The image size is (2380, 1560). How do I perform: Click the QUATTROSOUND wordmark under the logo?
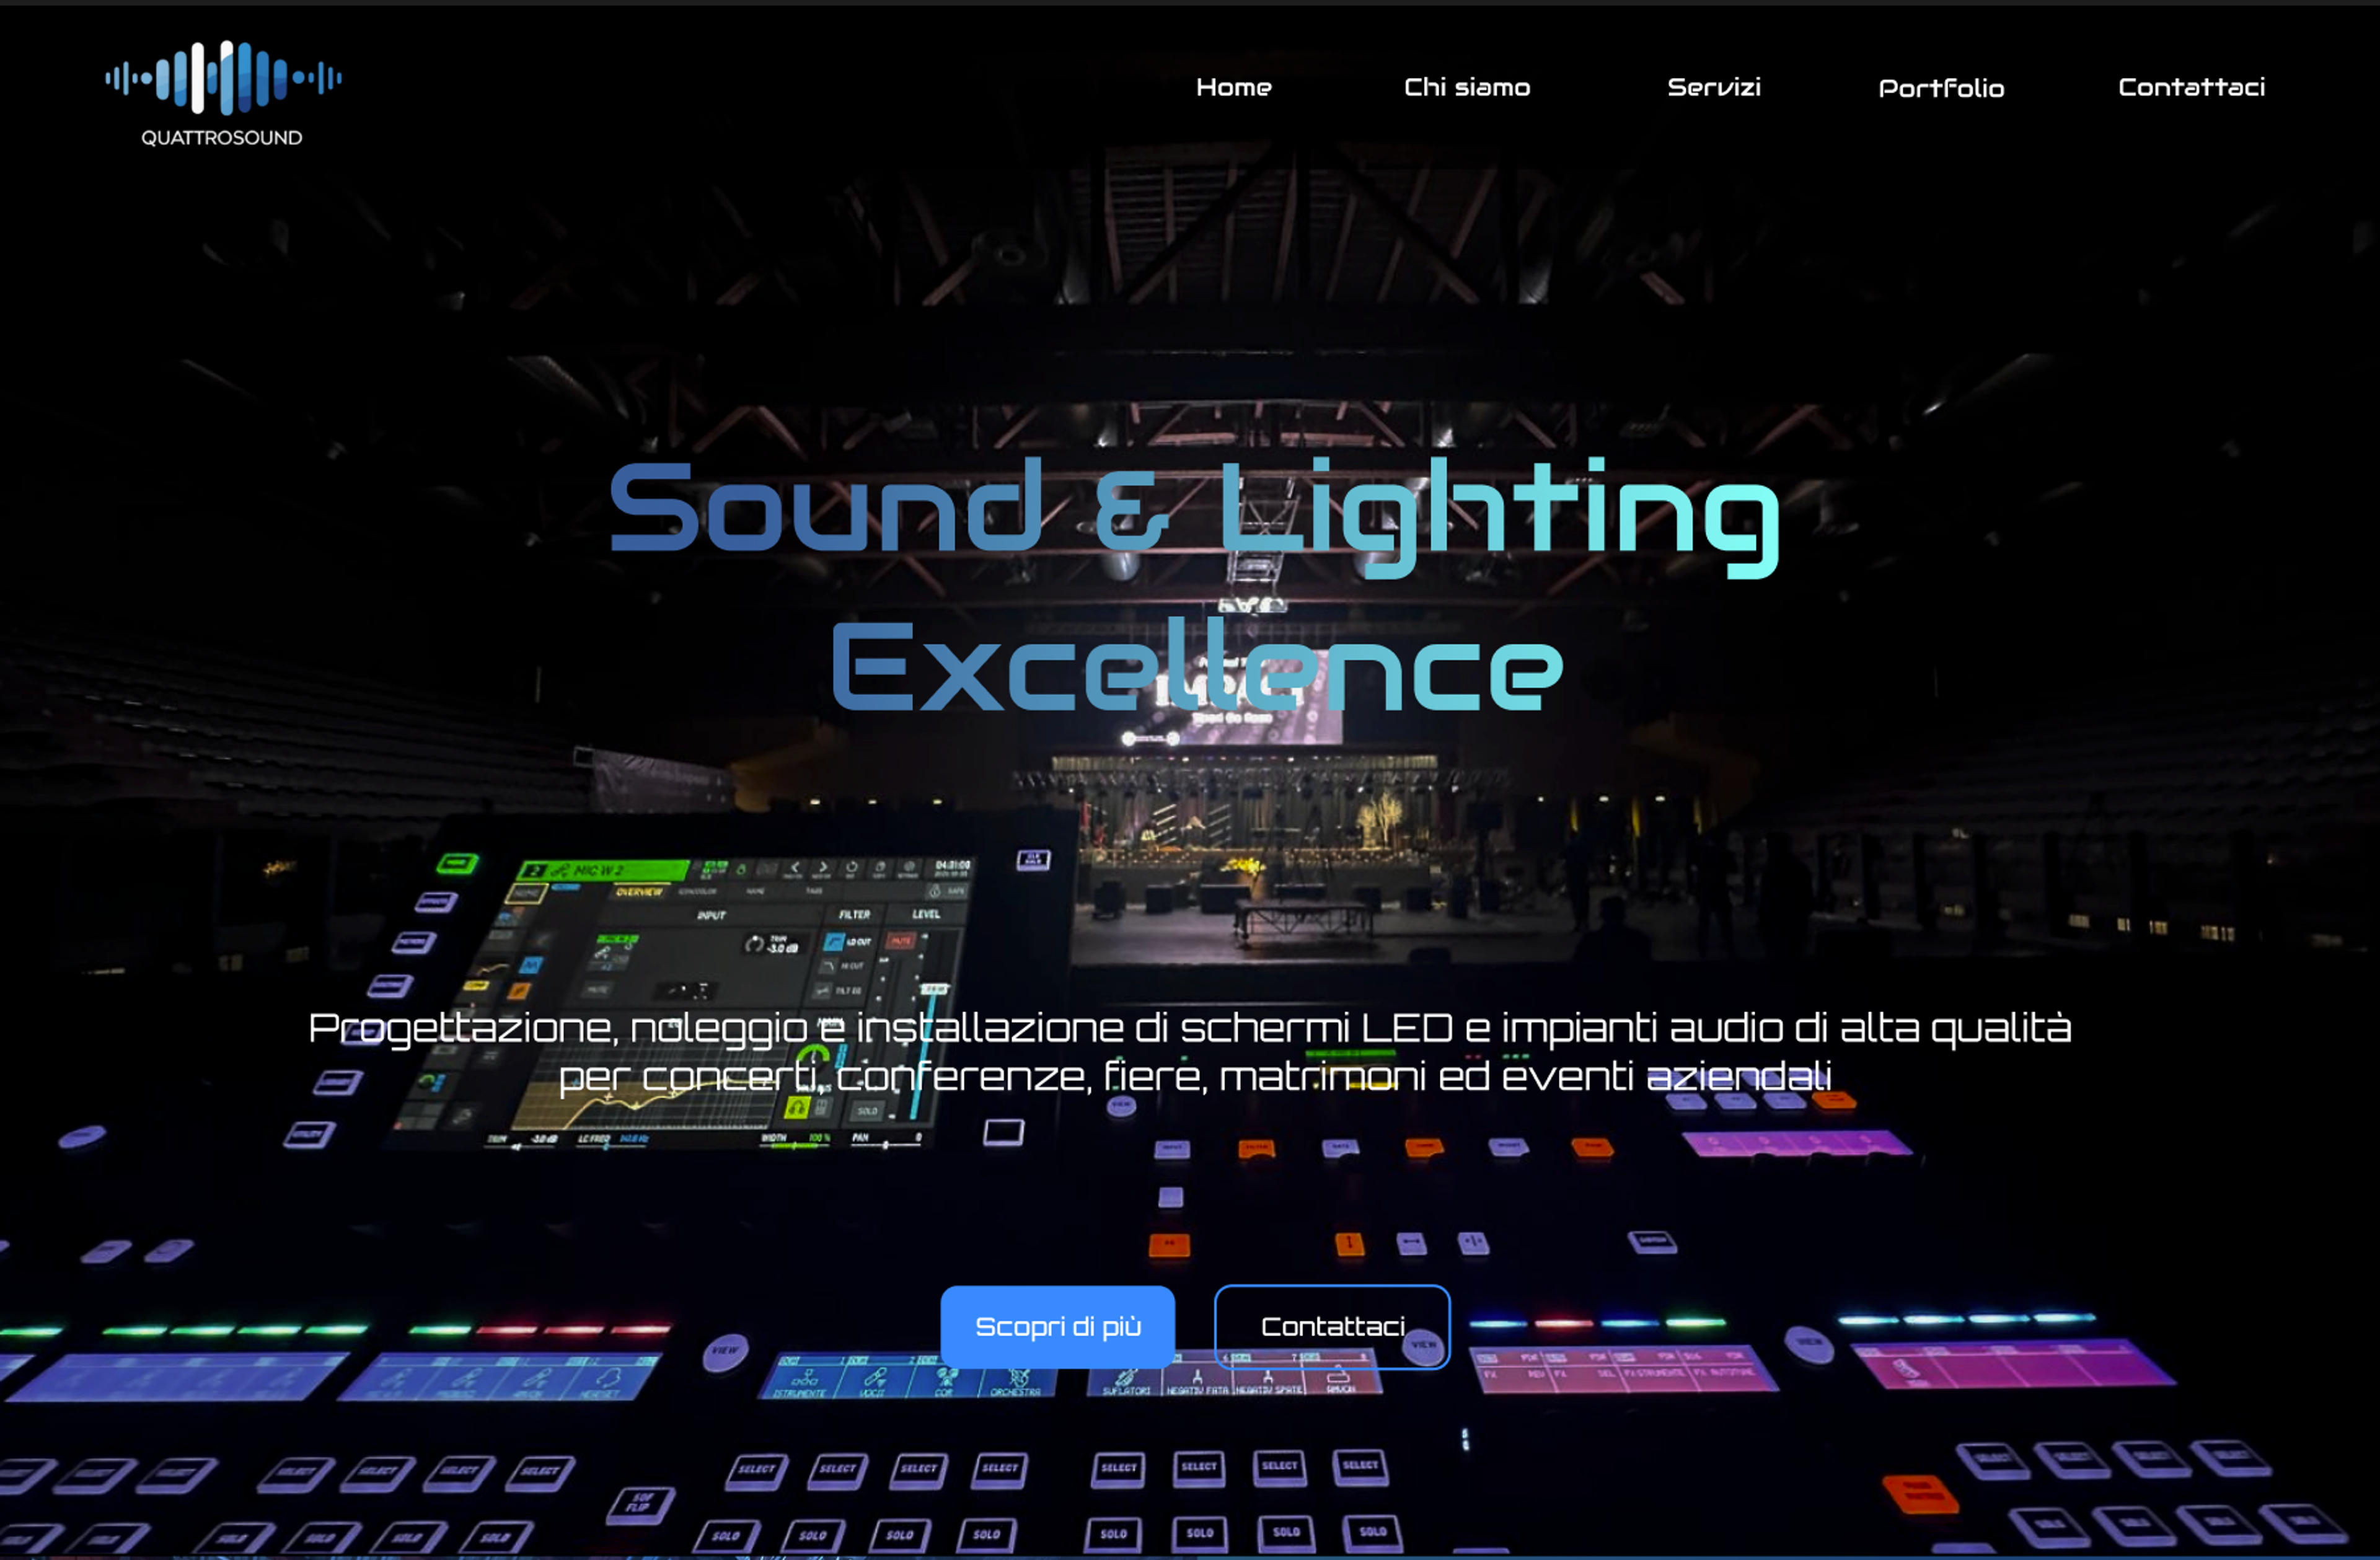[x=221, y=138]
